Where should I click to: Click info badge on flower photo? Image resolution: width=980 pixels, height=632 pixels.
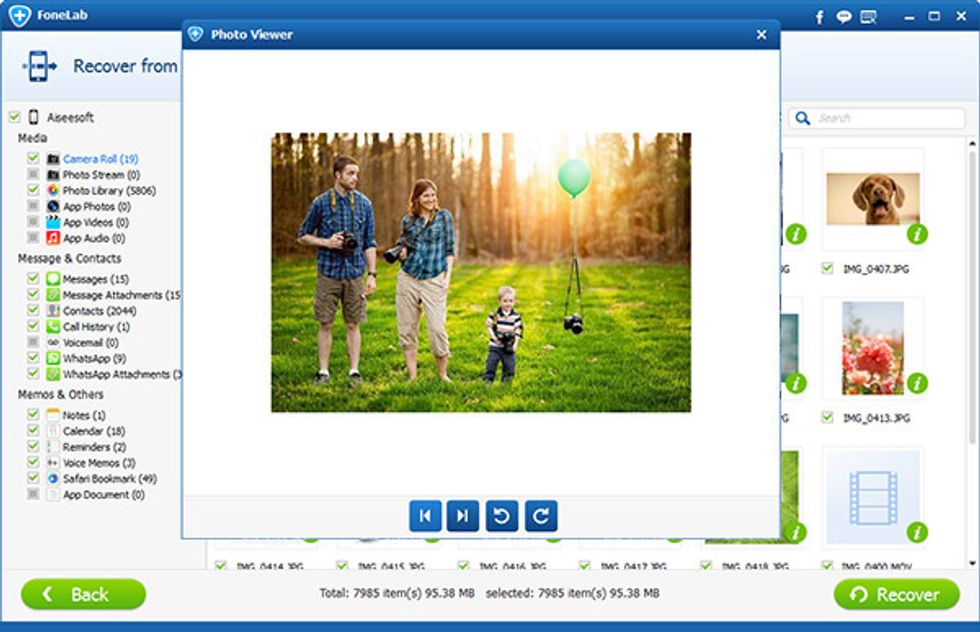coord(917,383)
